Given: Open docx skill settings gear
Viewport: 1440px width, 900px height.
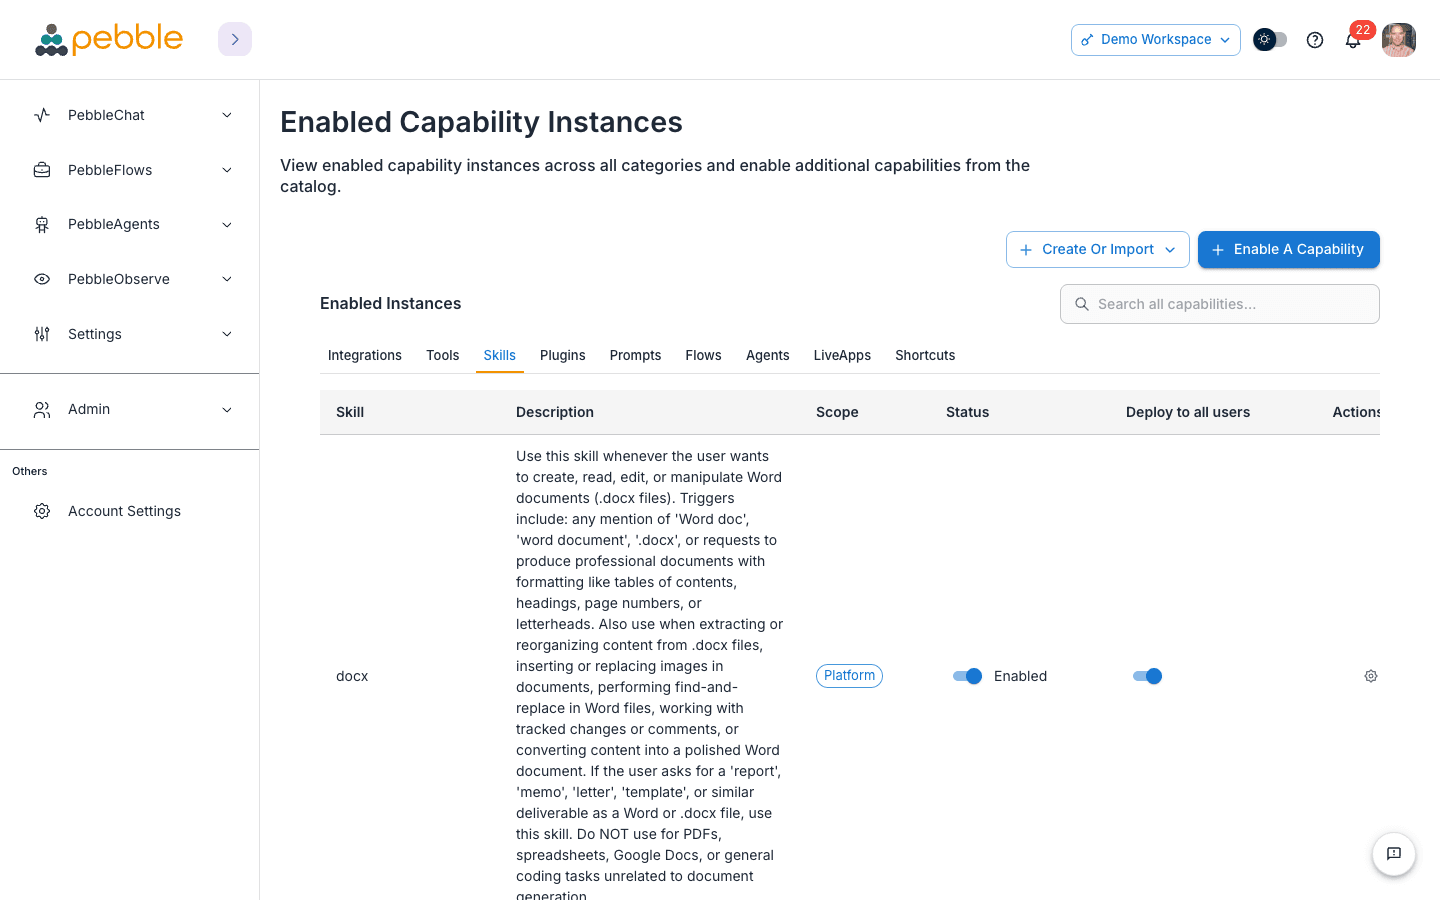Looking at the screenshot, I should pyautogui.click(x=1371, y=676).
